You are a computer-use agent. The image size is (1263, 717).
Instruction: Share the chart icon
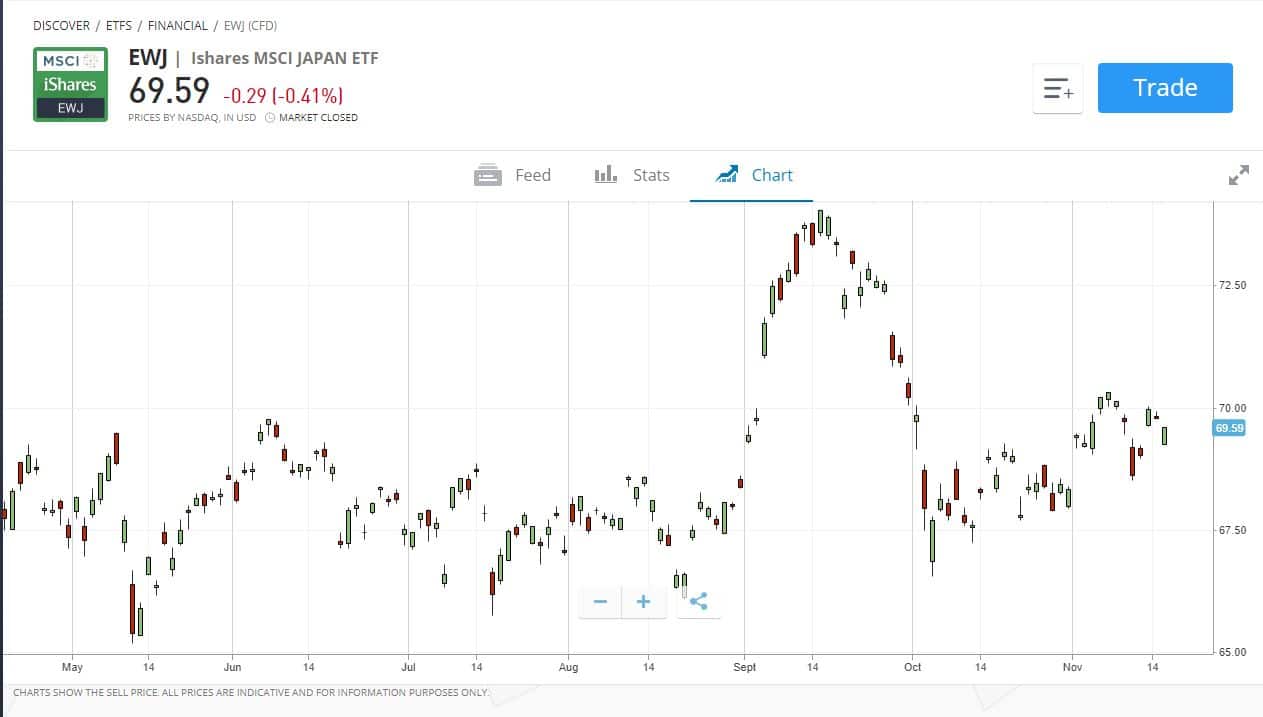699,601
